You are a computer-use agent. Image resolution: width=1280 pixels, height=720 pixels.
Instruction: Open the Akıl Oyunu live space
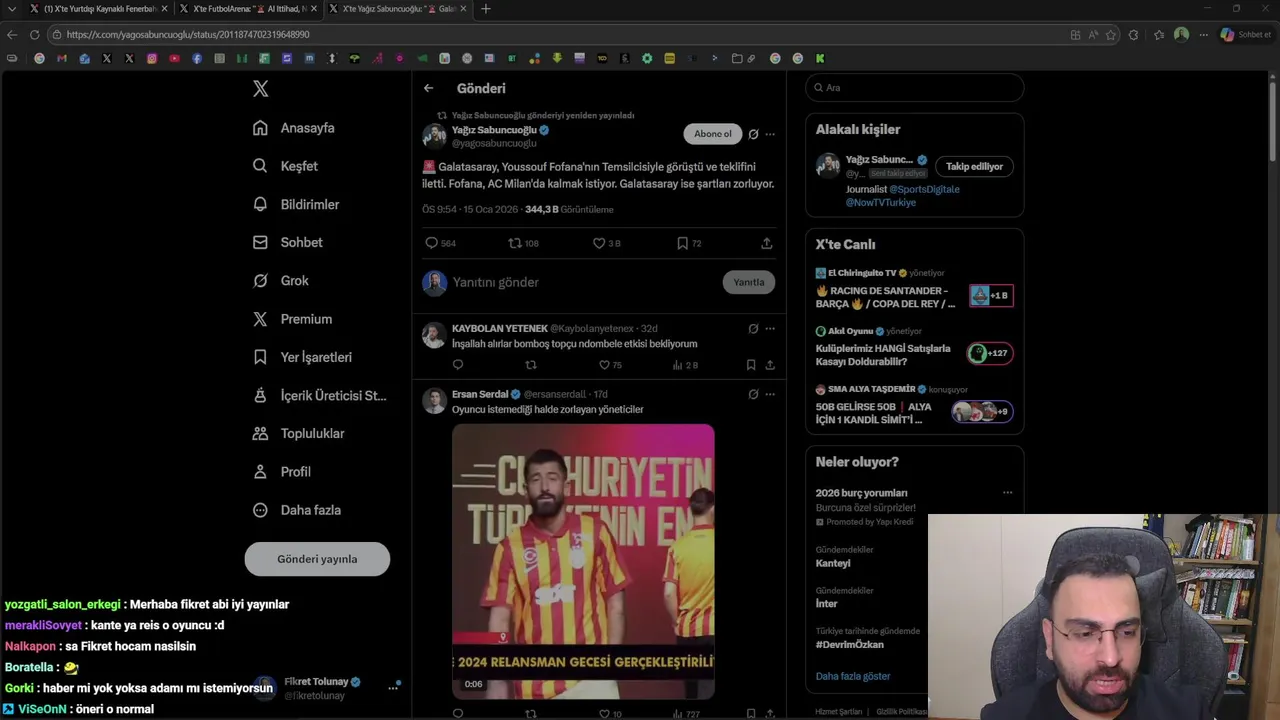(914, 348)
